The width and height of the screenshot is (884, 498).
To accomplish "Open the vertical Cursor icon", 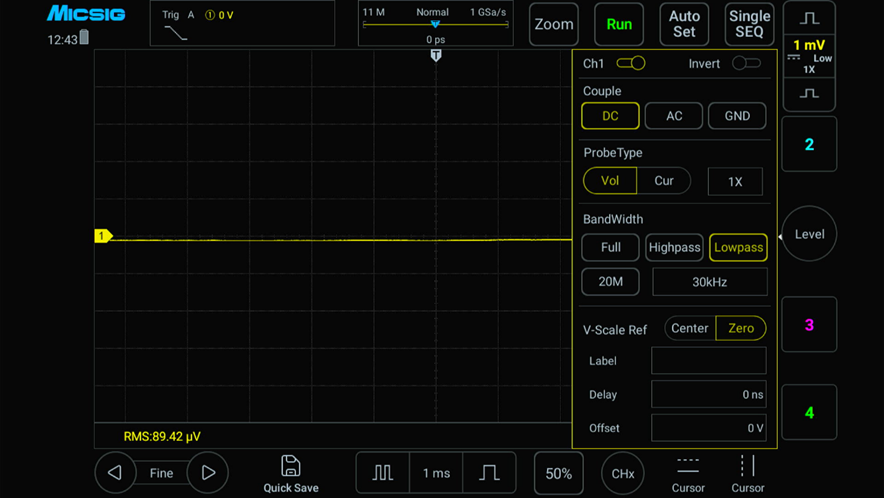I will (747, 467).
